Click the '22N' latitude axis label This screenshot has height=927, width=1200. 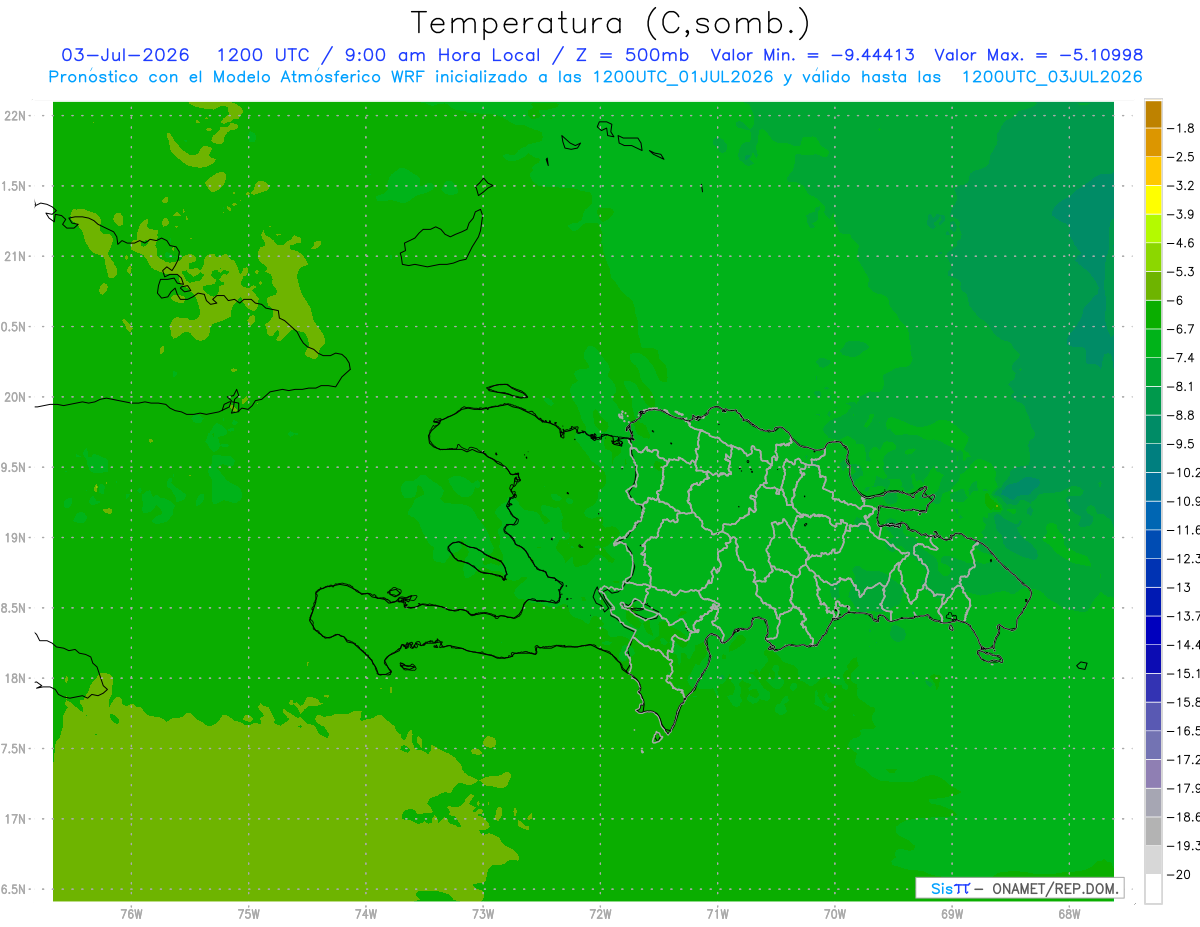(15, 116)
